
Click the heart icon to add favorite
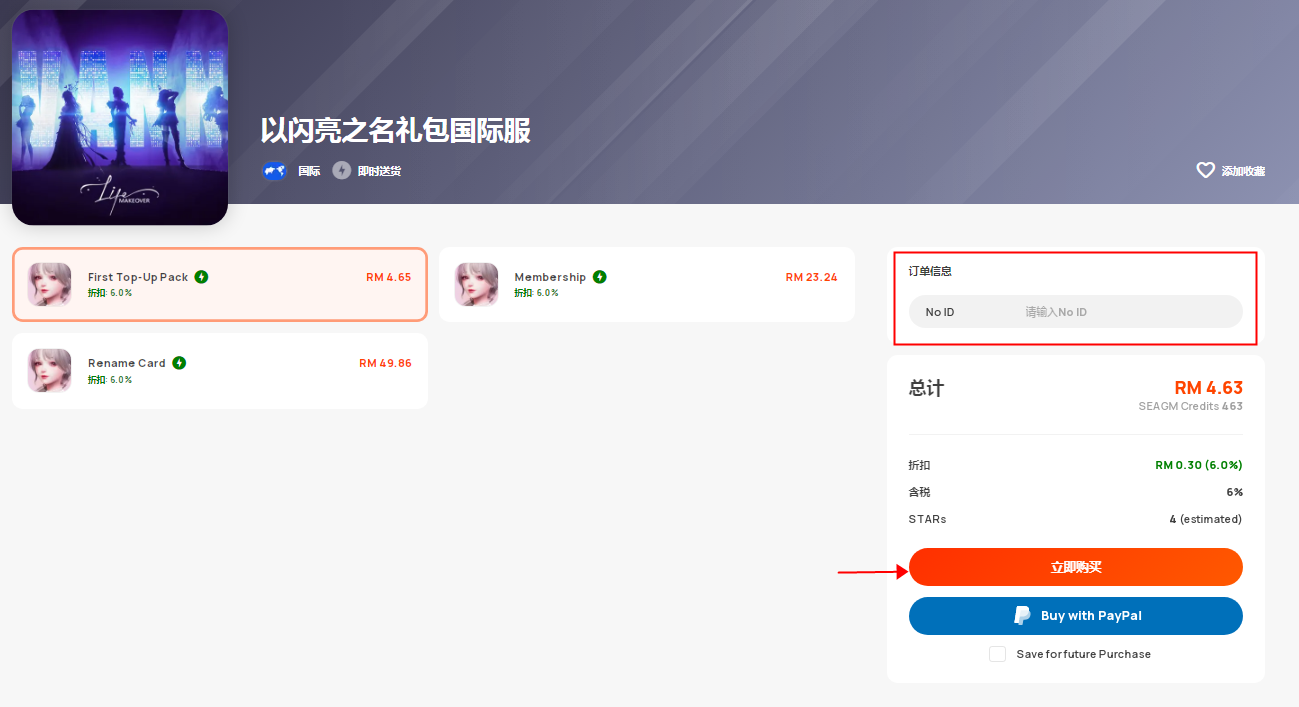1206,171
